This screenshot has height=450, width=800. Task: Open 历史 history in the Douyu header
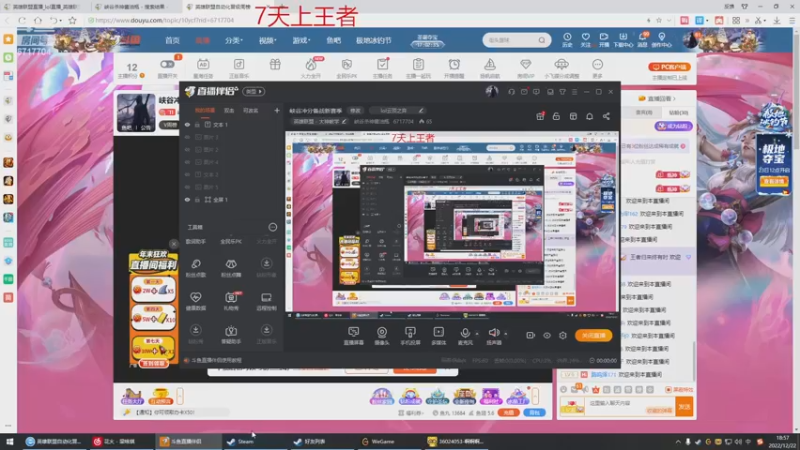click(x=567, y=40)
